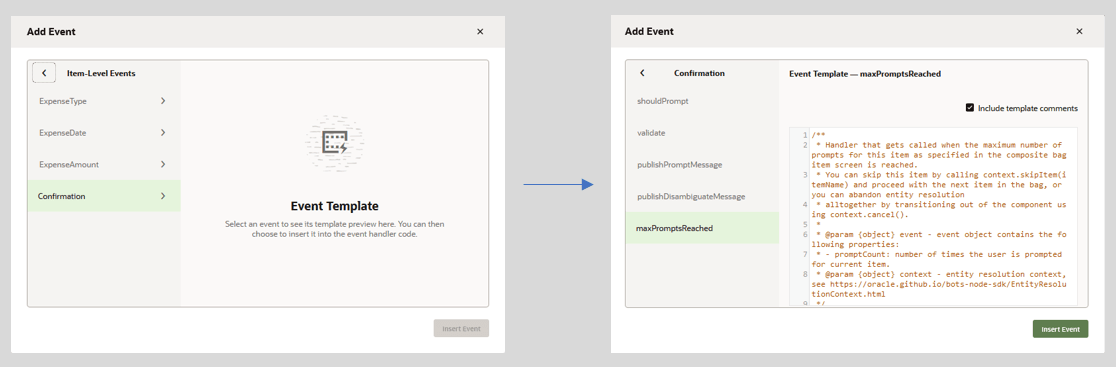This screenshot has width=1116, height=367.
Task: Click the Item-Level Events header text
Action: pyautogui.click(x=101, y=73)
